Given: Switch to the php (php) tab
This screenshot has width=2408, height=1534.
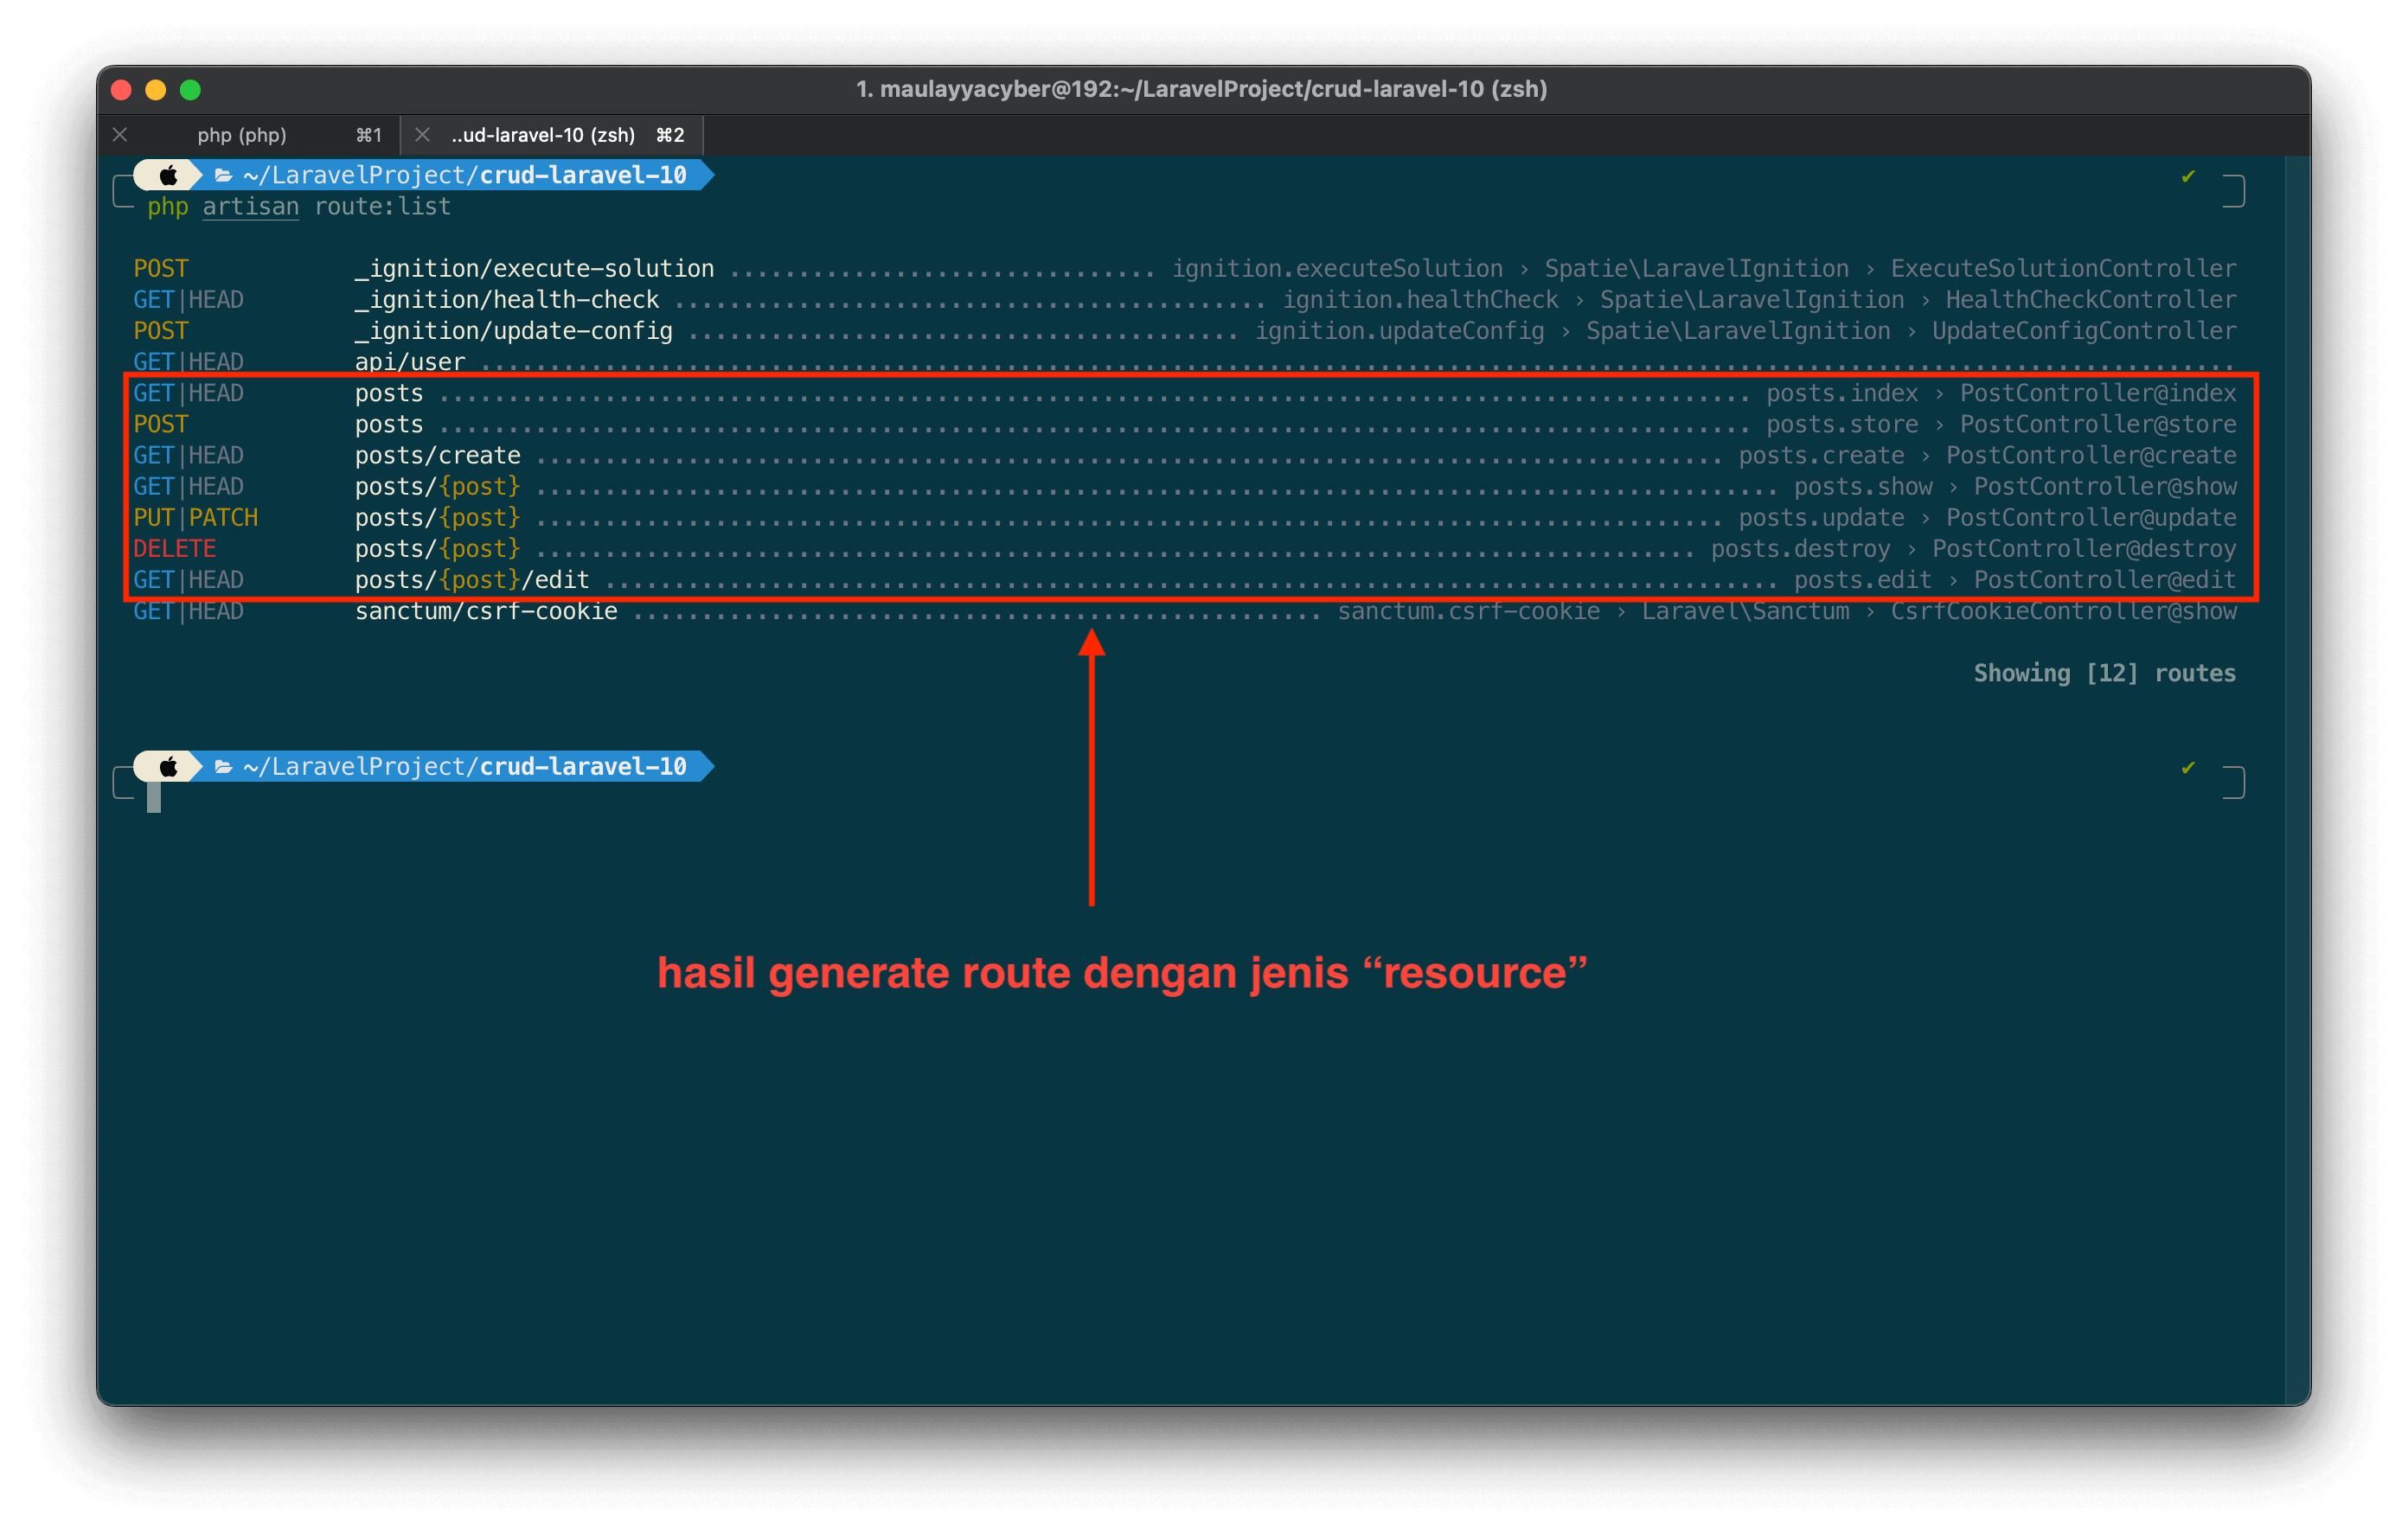Looking at the screenshot, I should tap(242, 135).
